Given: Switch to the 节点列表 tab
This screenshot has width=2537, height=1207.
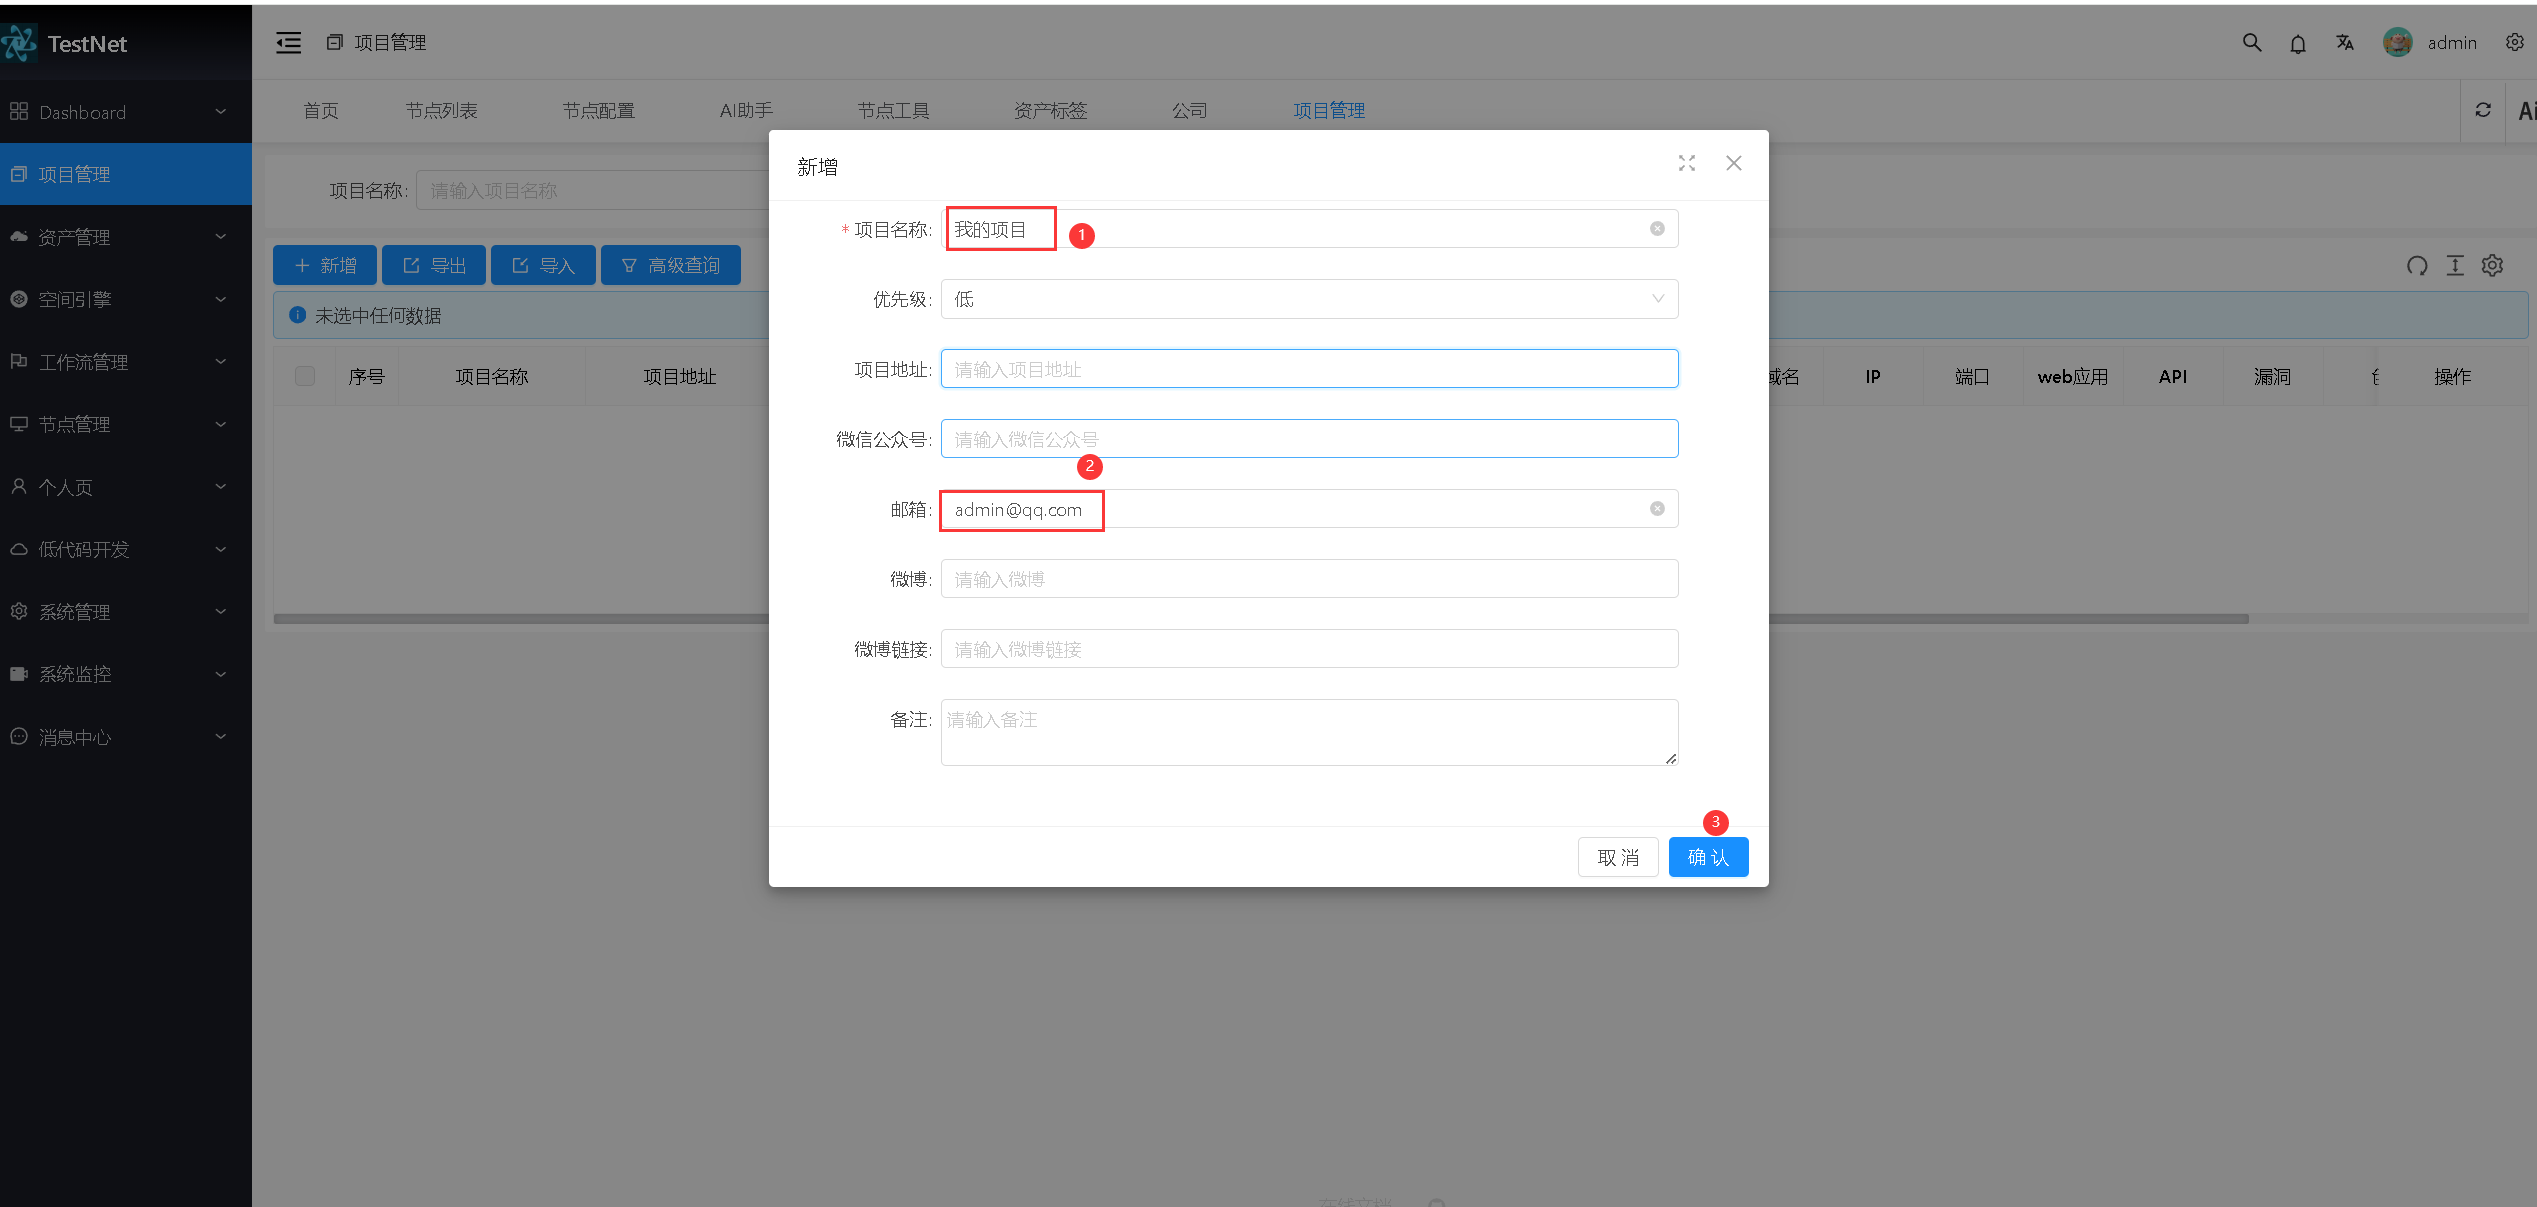Looking at the screenshot, I should tap(441, 110).
